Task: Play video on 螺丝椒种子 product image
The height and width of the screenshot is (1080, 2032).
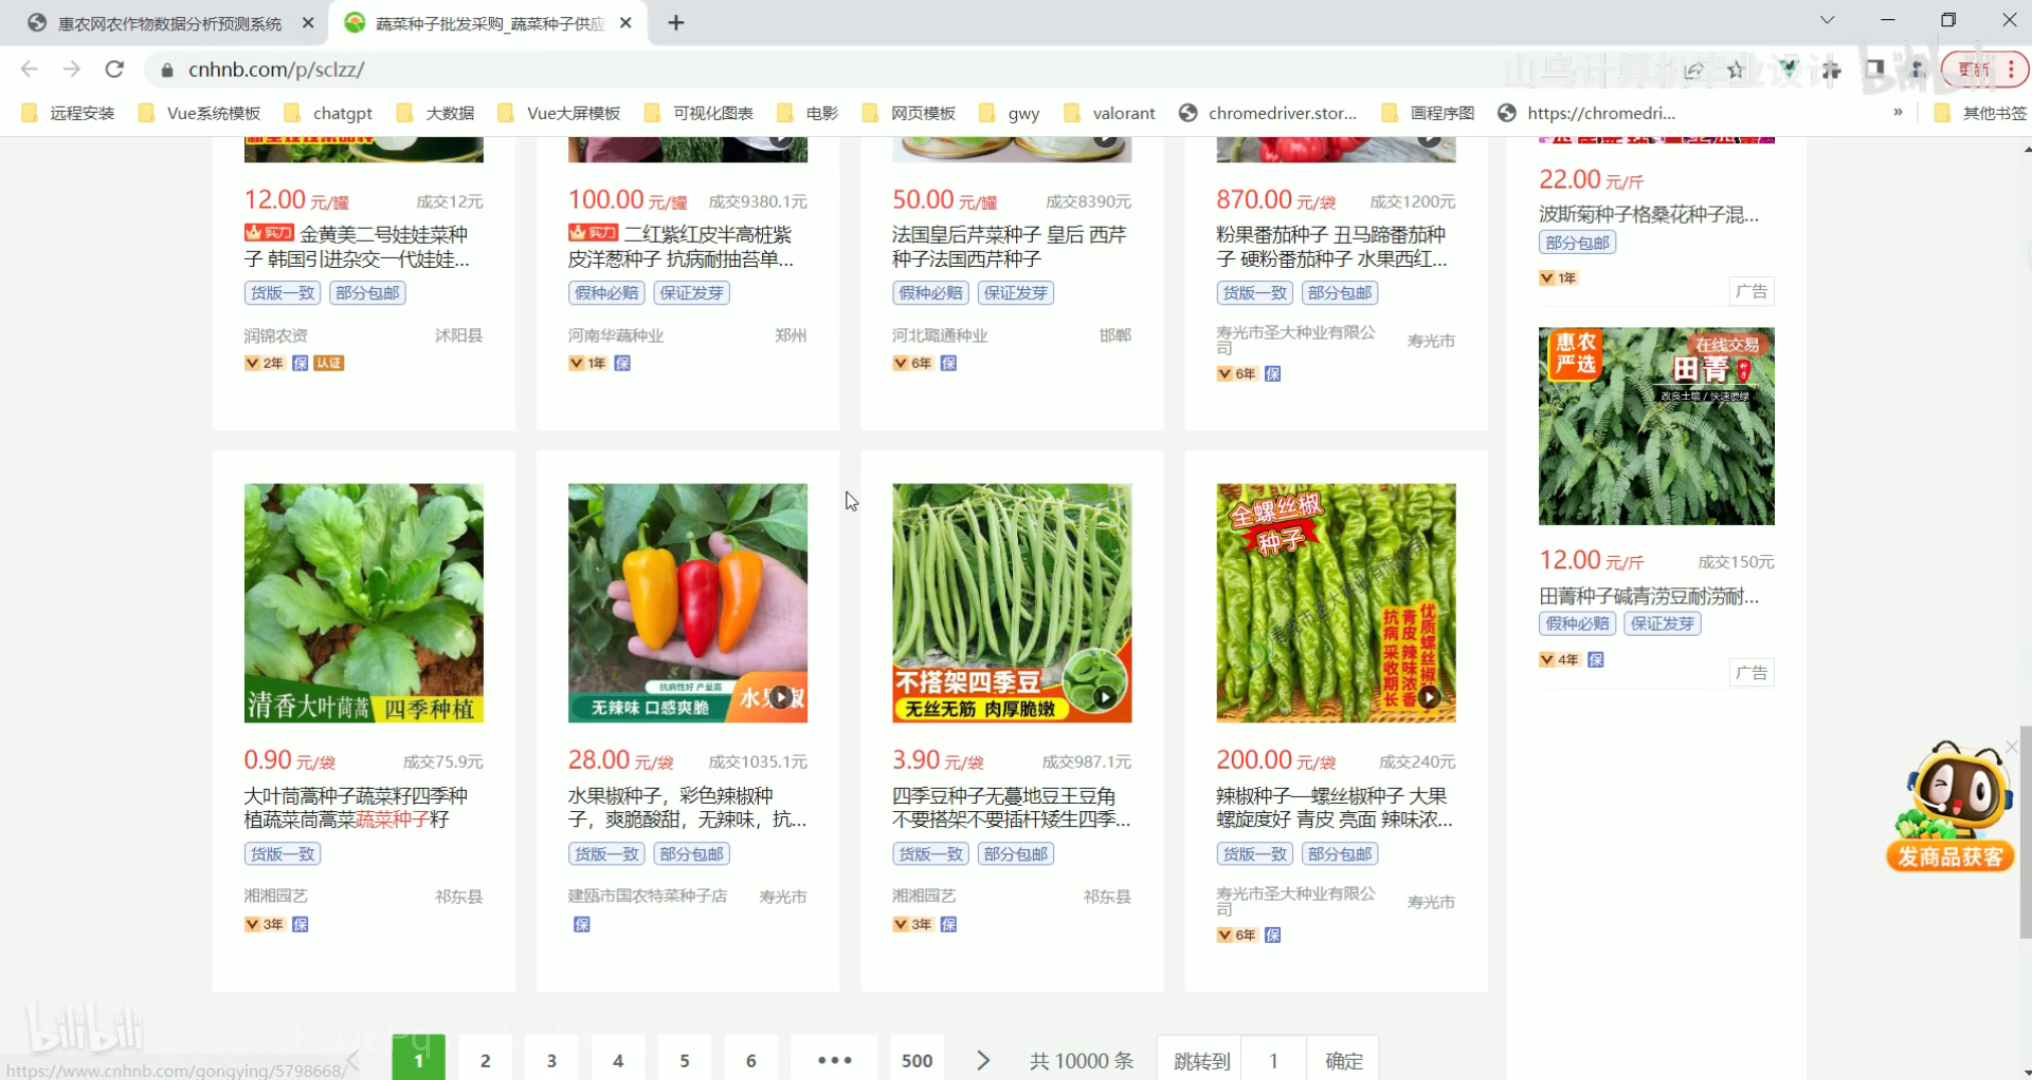Action: click(x=1429, y=697)
